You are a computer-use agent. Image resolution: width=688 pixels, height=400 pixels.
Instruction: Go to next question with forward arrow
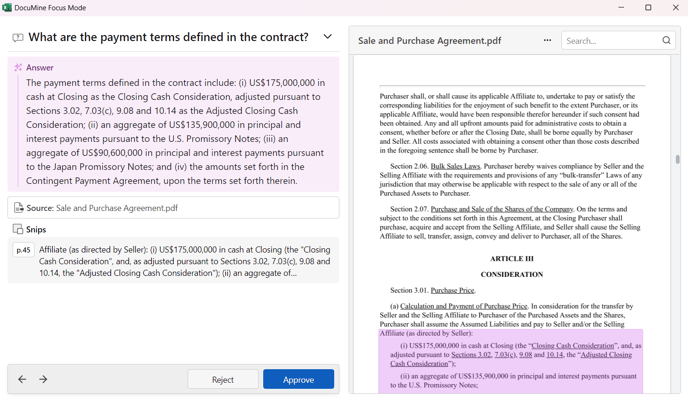tap(43, 379)
